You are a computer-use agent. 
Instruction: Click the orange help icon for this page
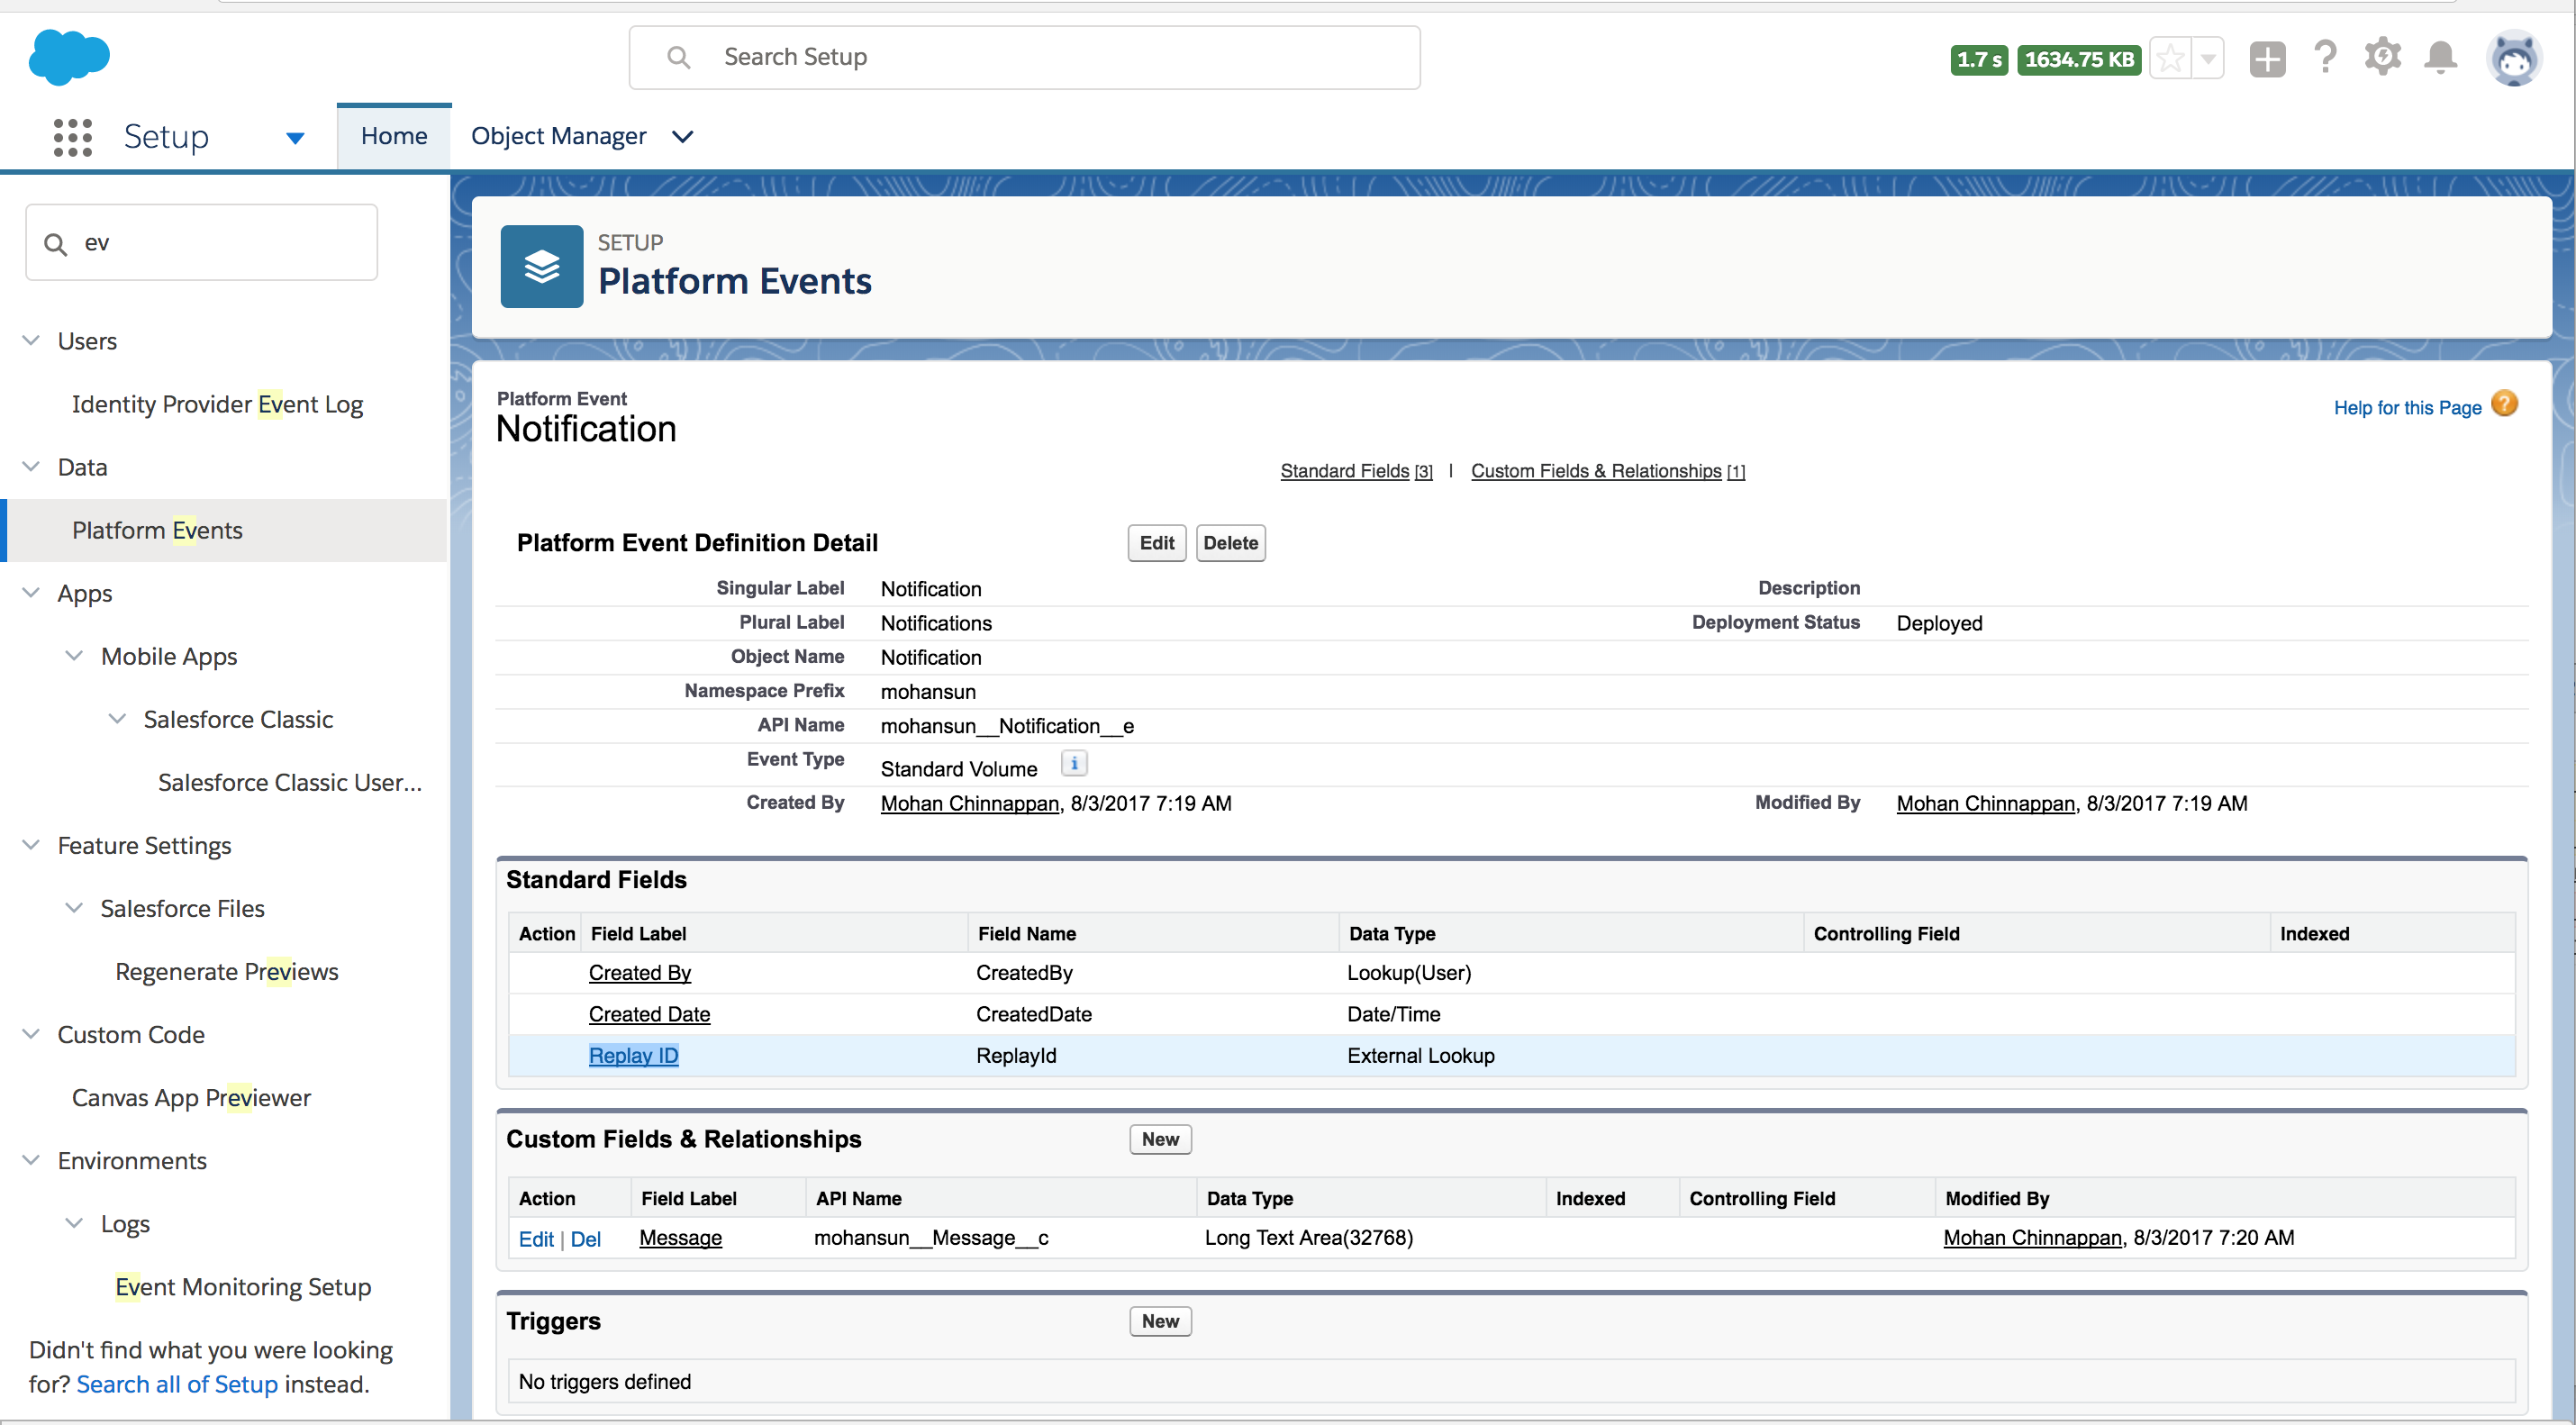2505,404
